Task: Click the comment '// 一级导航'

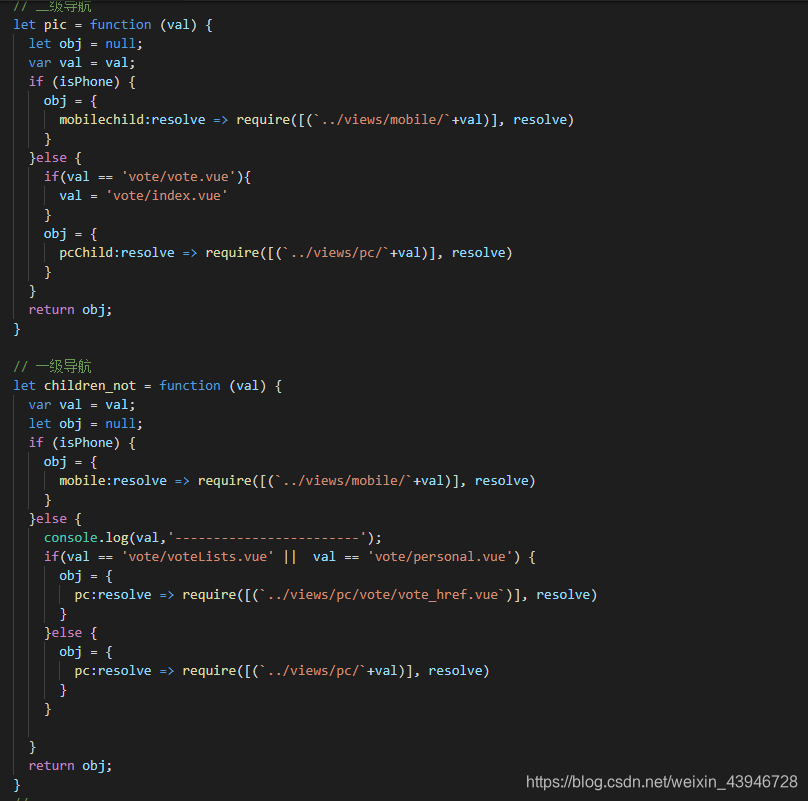Action: tap(53, 366)
